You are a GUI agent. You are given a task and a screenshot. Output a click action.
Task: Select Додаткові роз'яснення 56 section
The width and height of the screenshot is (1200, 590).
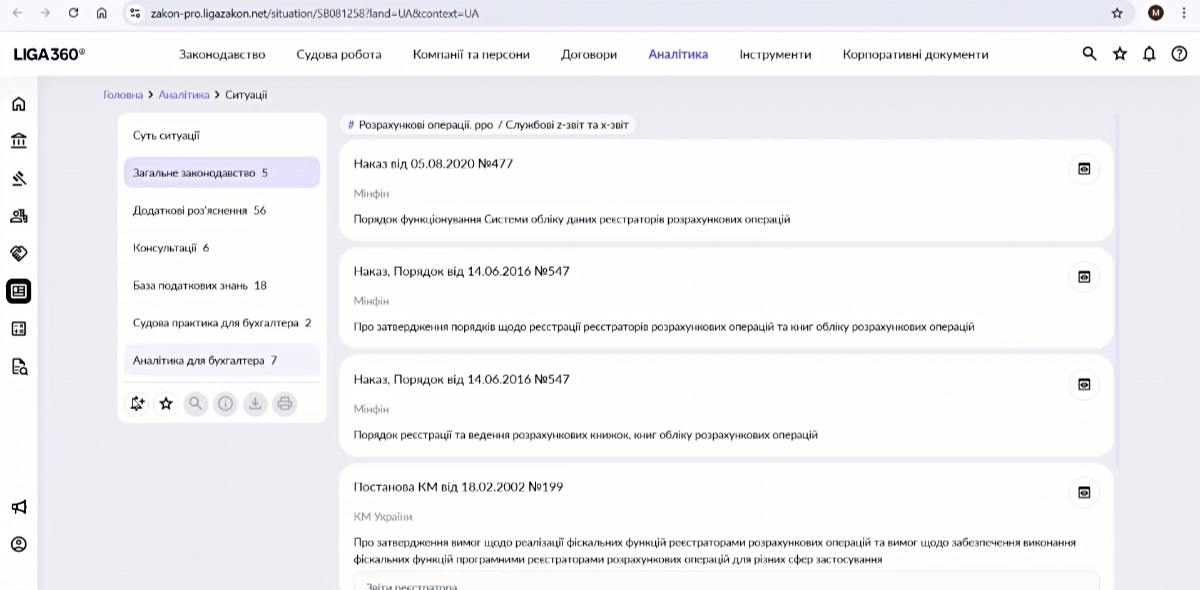pyautogui.click(x=199, y=211)
